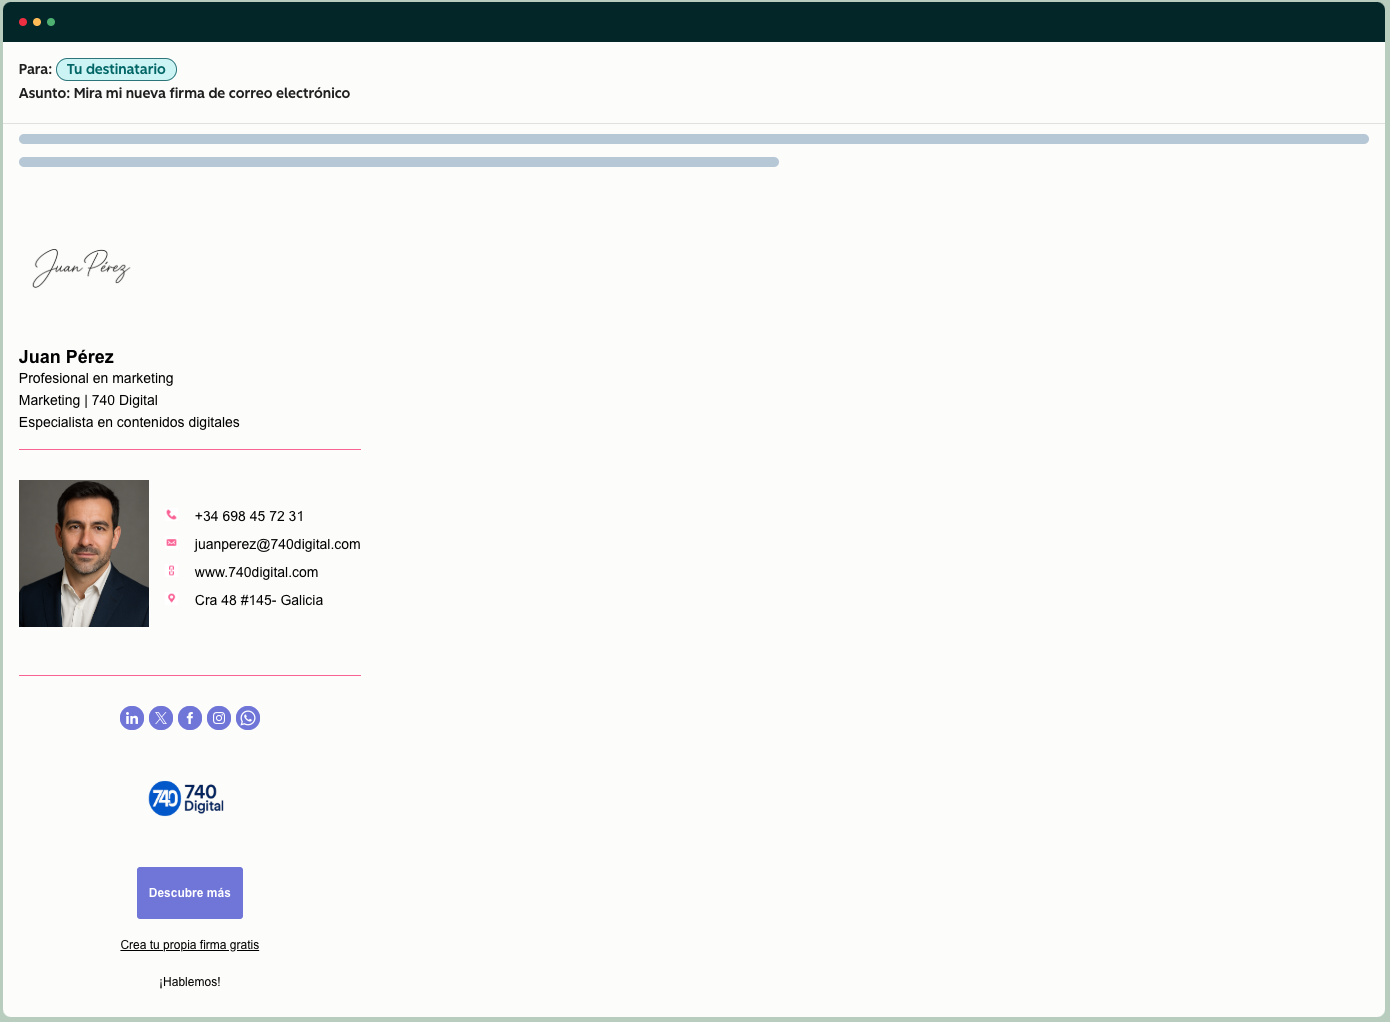Select the X (Twitter) social icon
Image resolution: width=1390 pixels, height=1022 pixels.
pyautogui.click(x=160, y=718)
